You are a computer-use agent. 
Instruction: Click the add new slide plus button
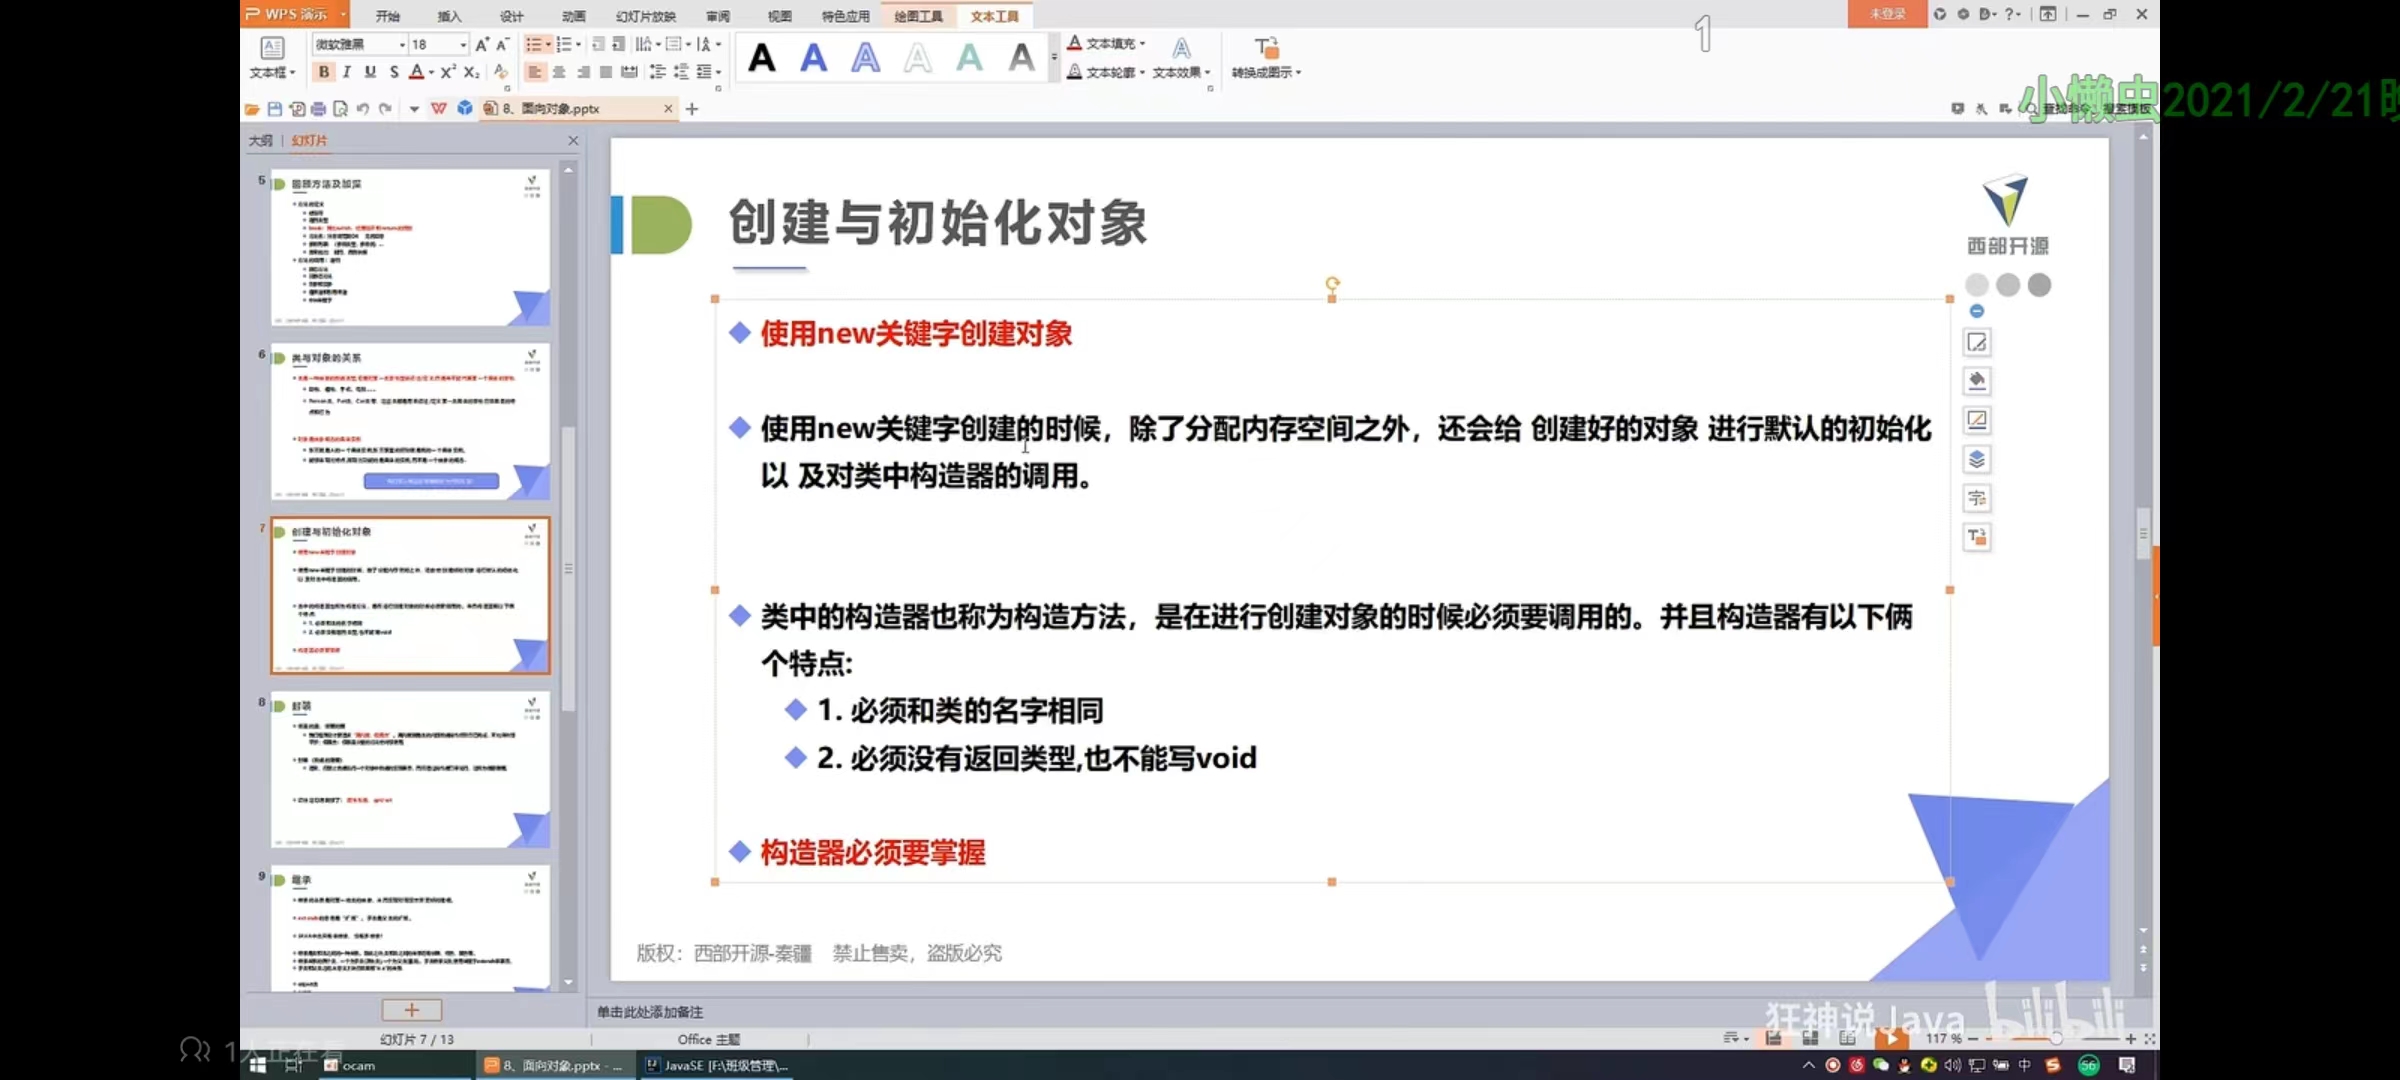(x=411, y=1010)
